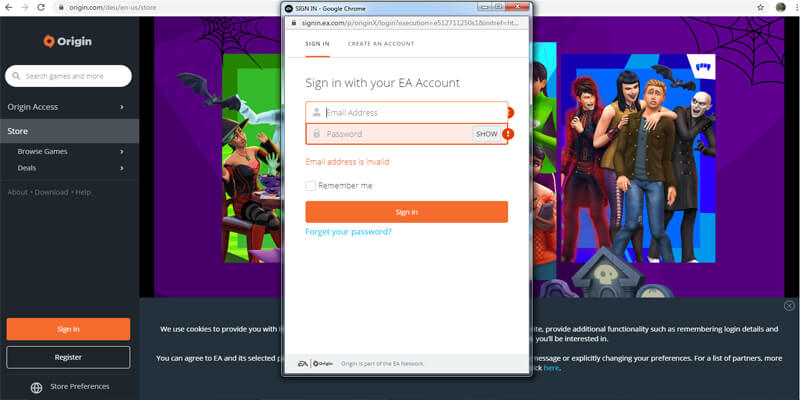Click the Register button
Screen dimensions: 800x400
point(68,357)
